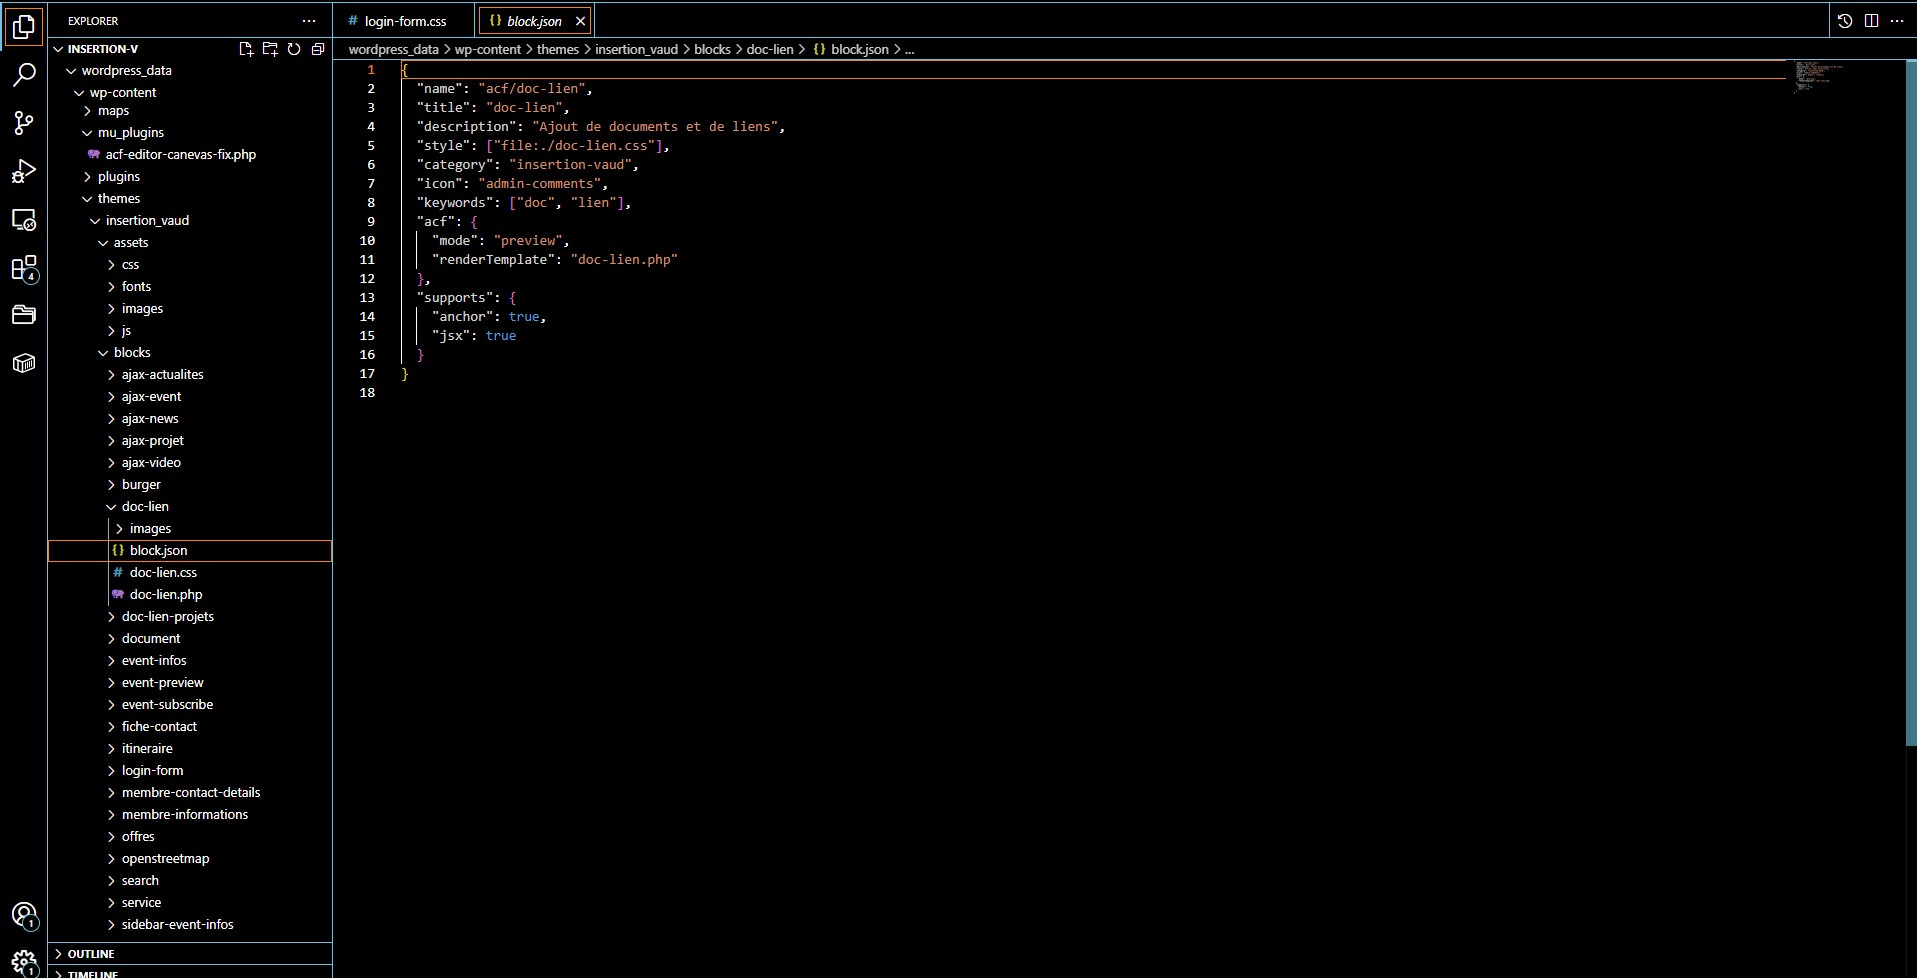Click insertion_vaud in the breadcrumb
Image resolution: width=1917 pixels, height=978 pixels.
tap(636, 49)
